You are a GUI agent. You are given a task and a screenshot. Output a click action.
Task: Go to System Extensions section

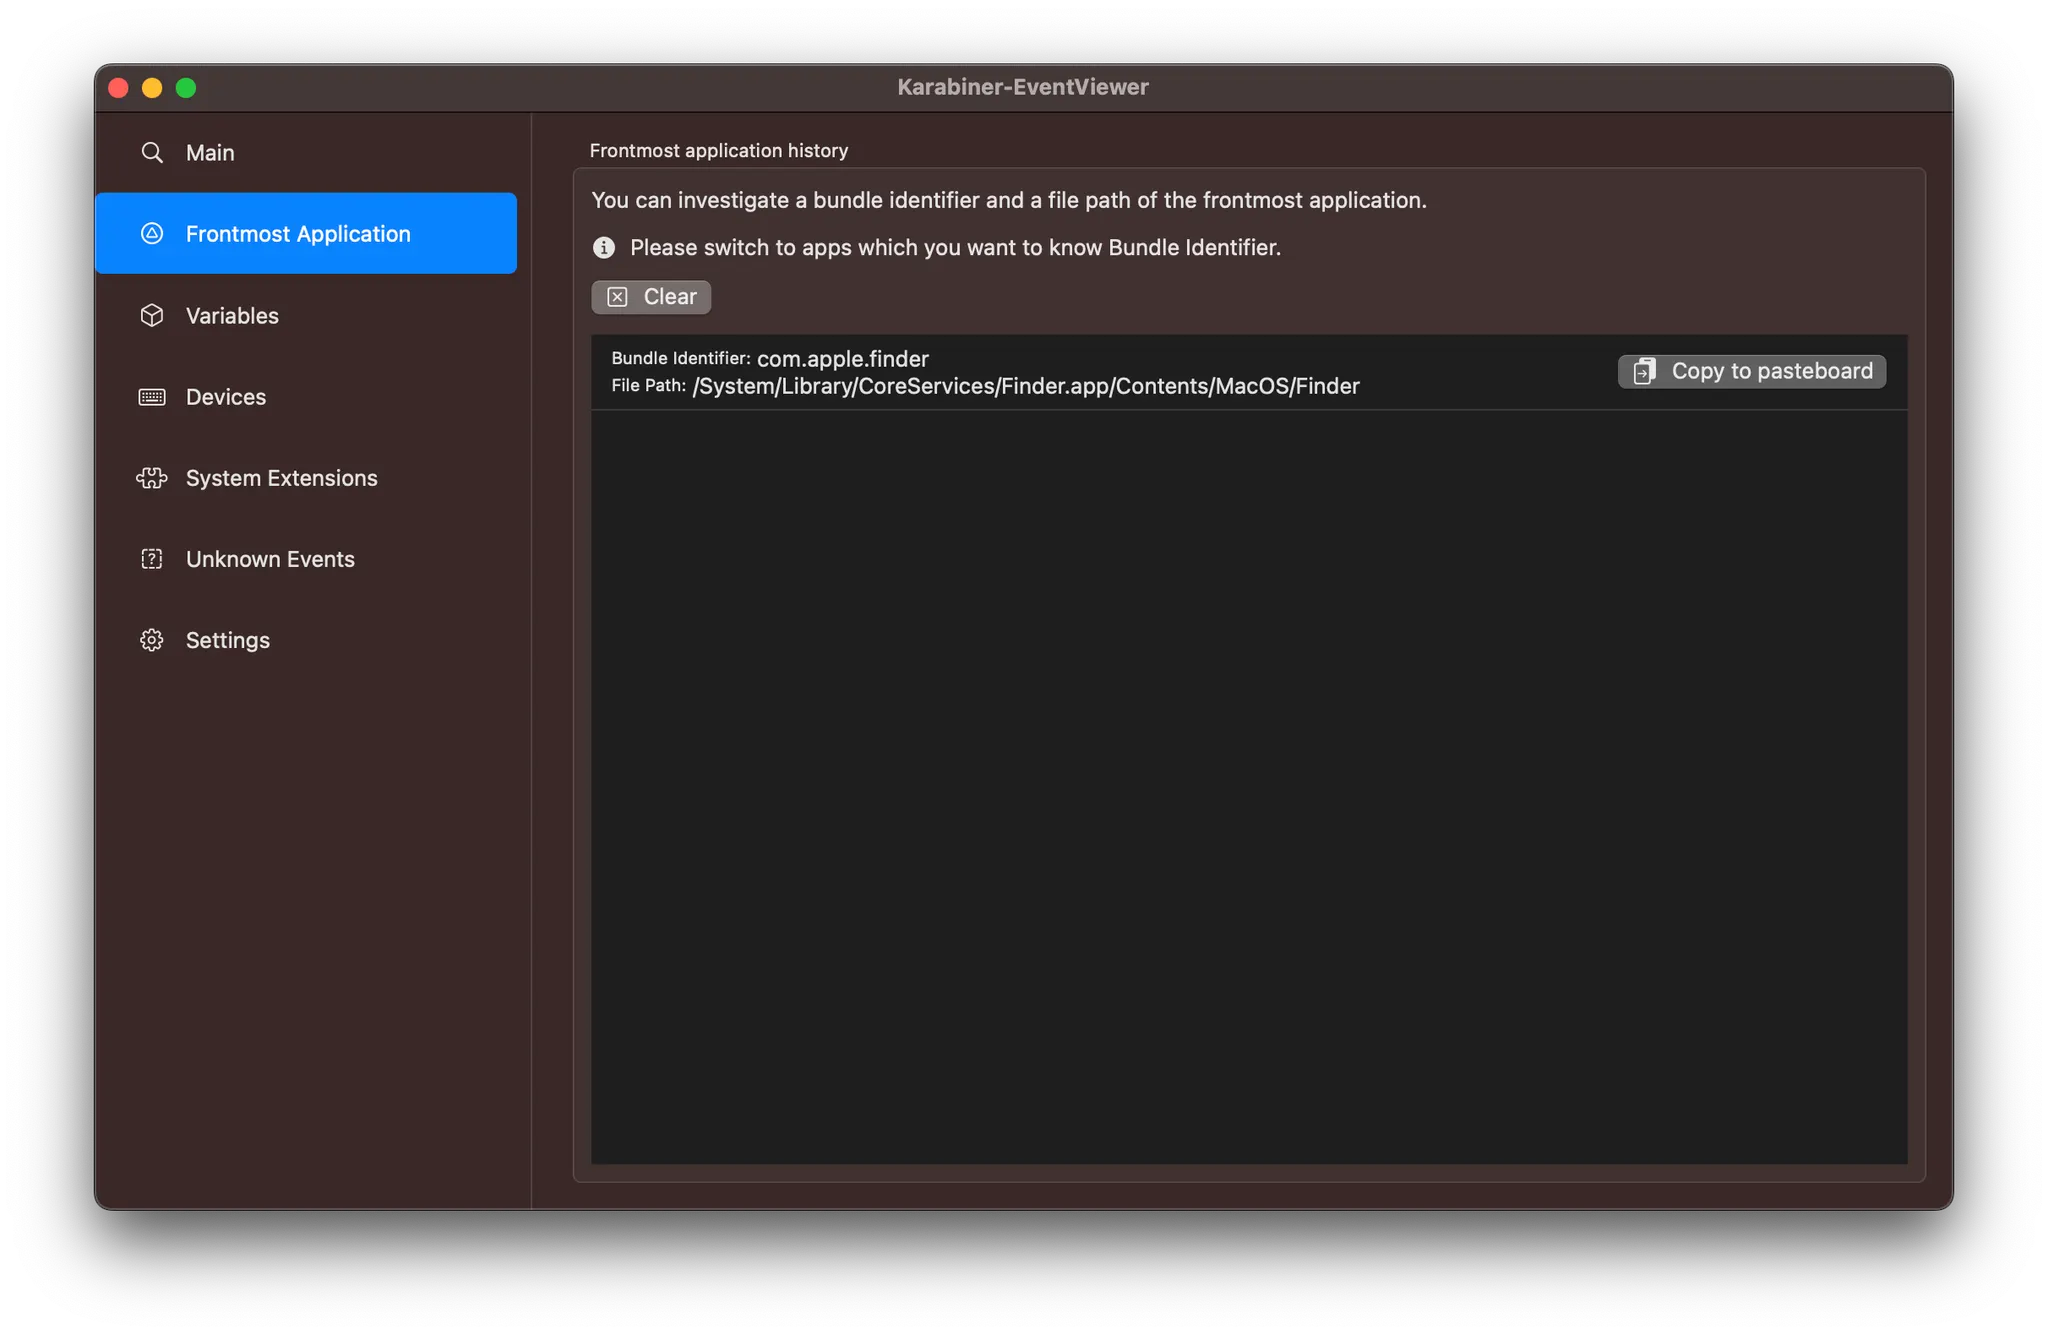(282, 478)
